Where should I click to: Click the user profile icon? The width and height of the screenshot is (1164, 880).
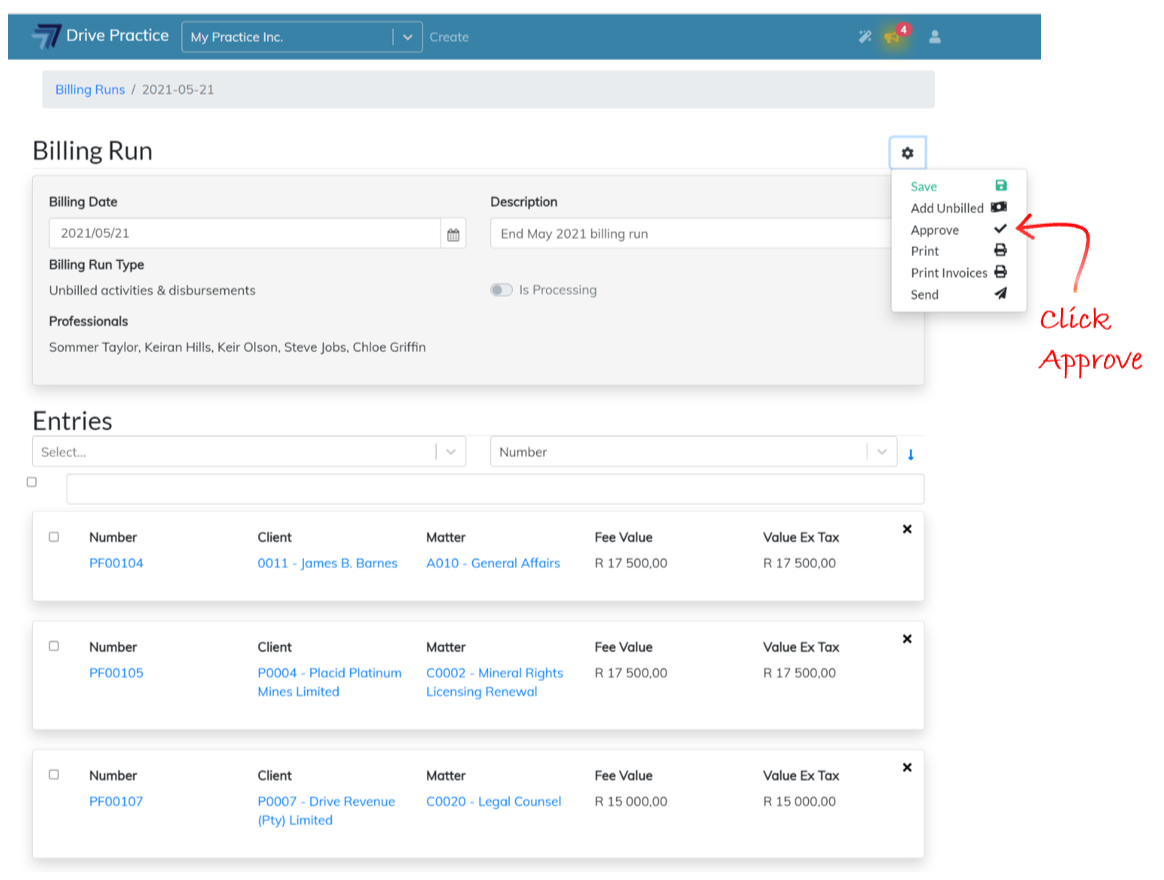pyautogui.click(x=935, y=37)
